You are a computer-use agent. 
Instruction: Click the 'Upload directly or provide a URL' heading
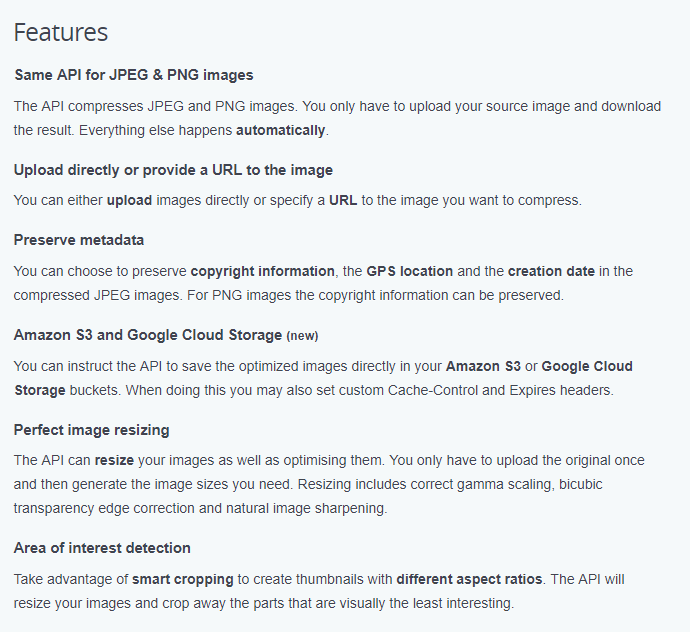[173, 170]
